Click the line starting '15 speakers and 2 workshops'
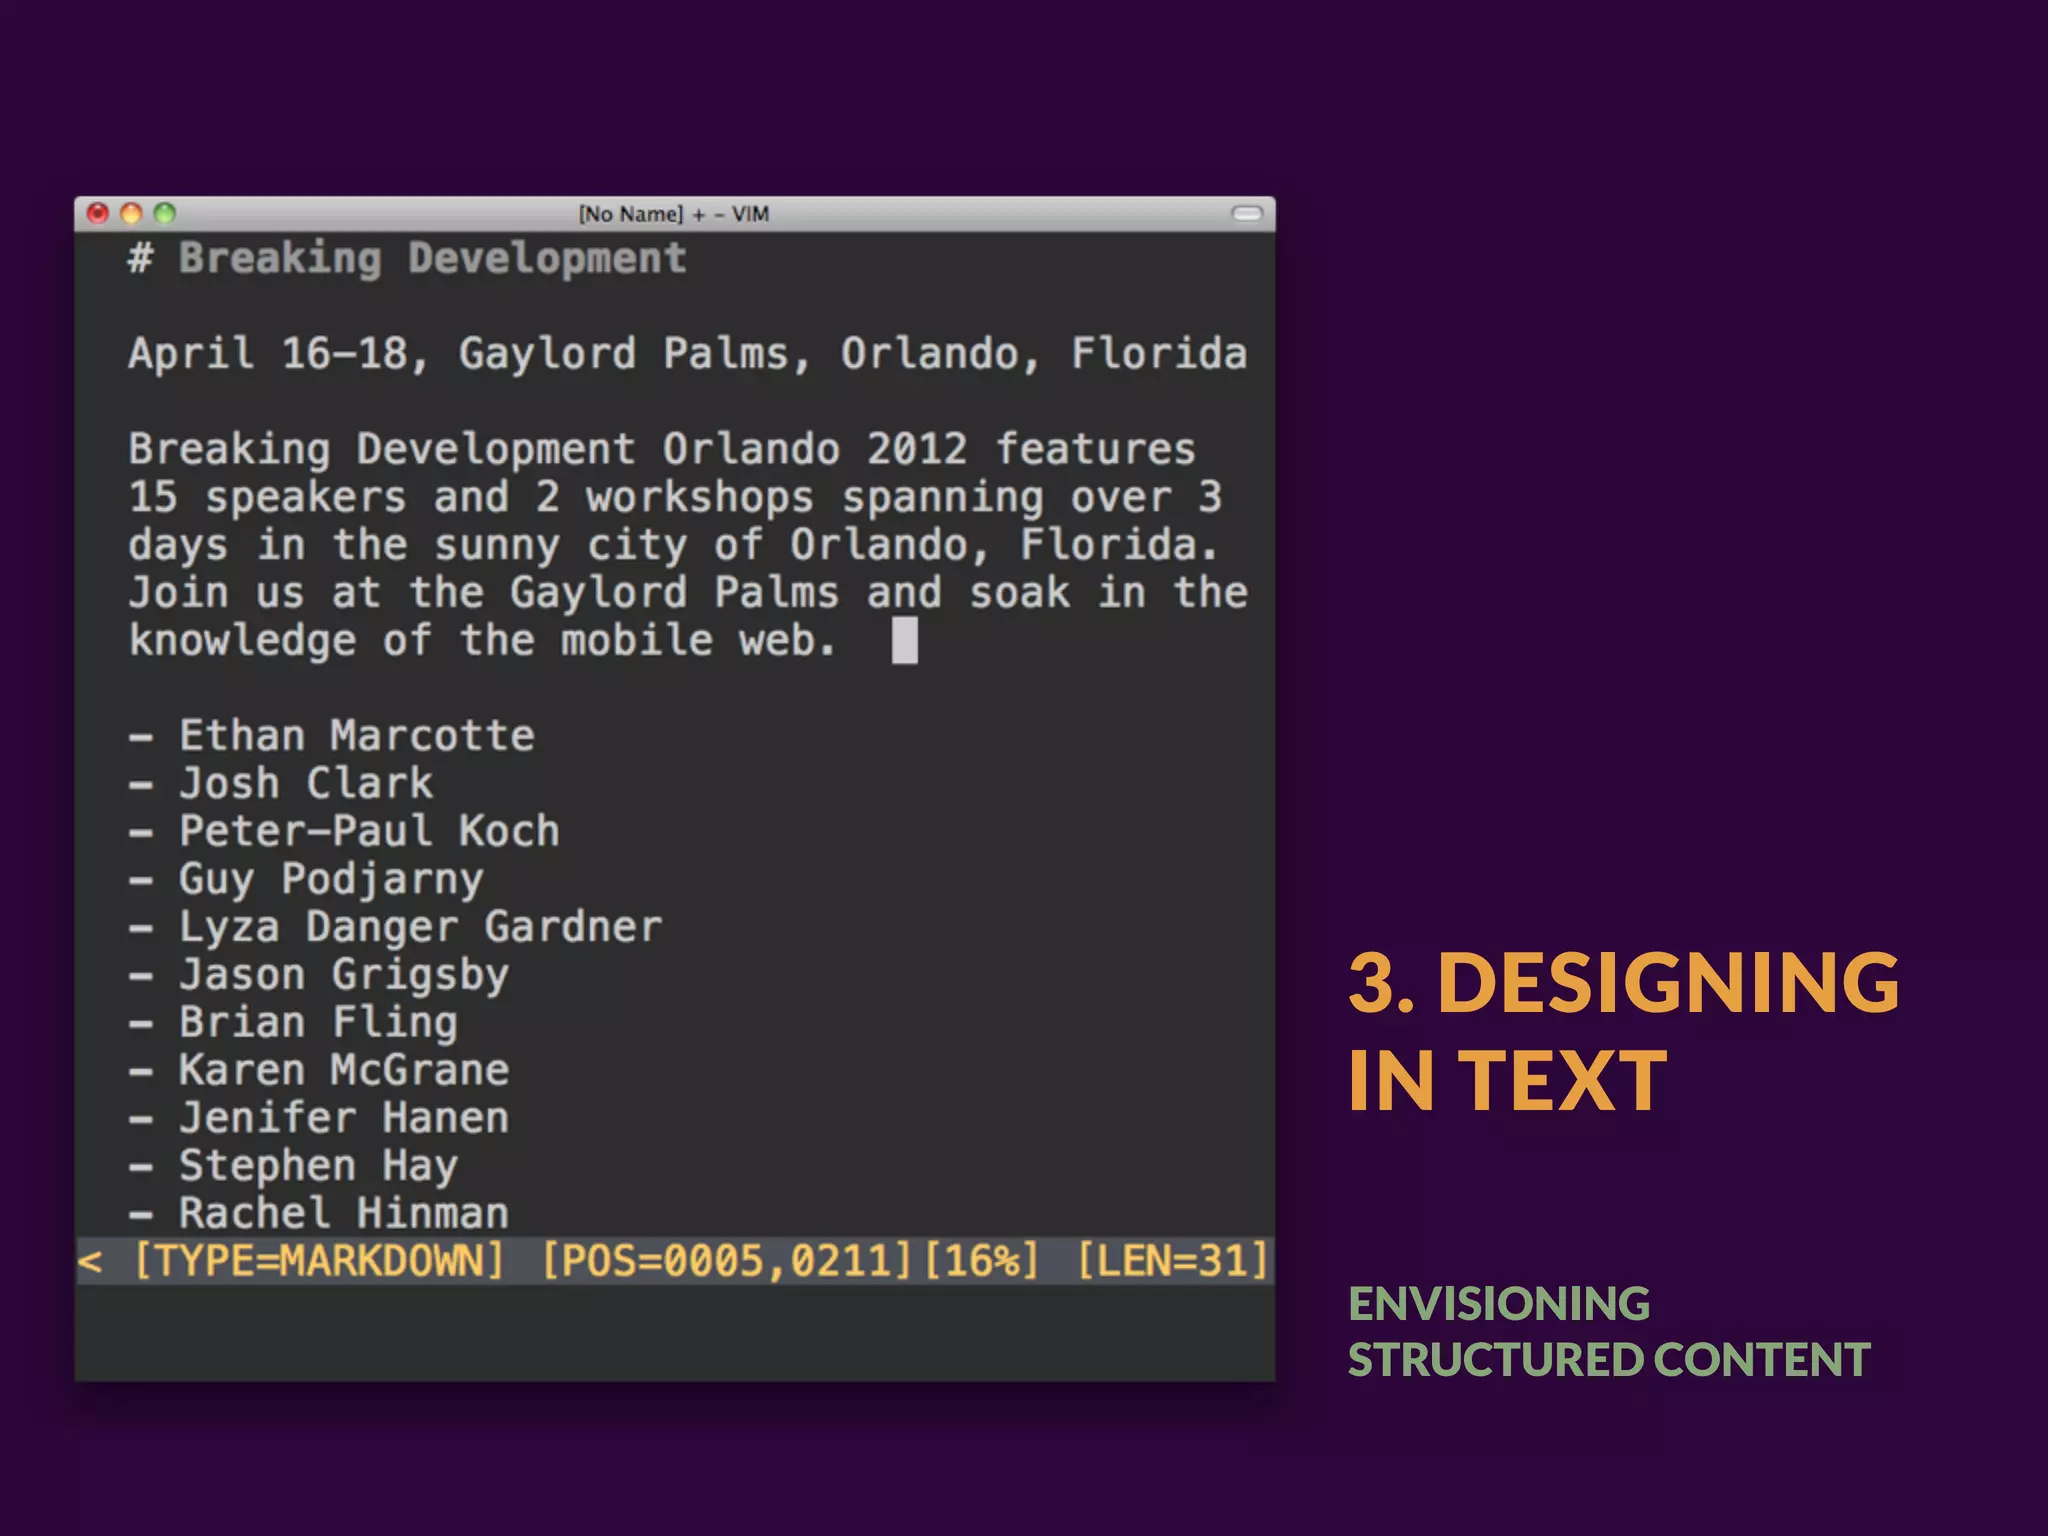 (x=675, y=497)
